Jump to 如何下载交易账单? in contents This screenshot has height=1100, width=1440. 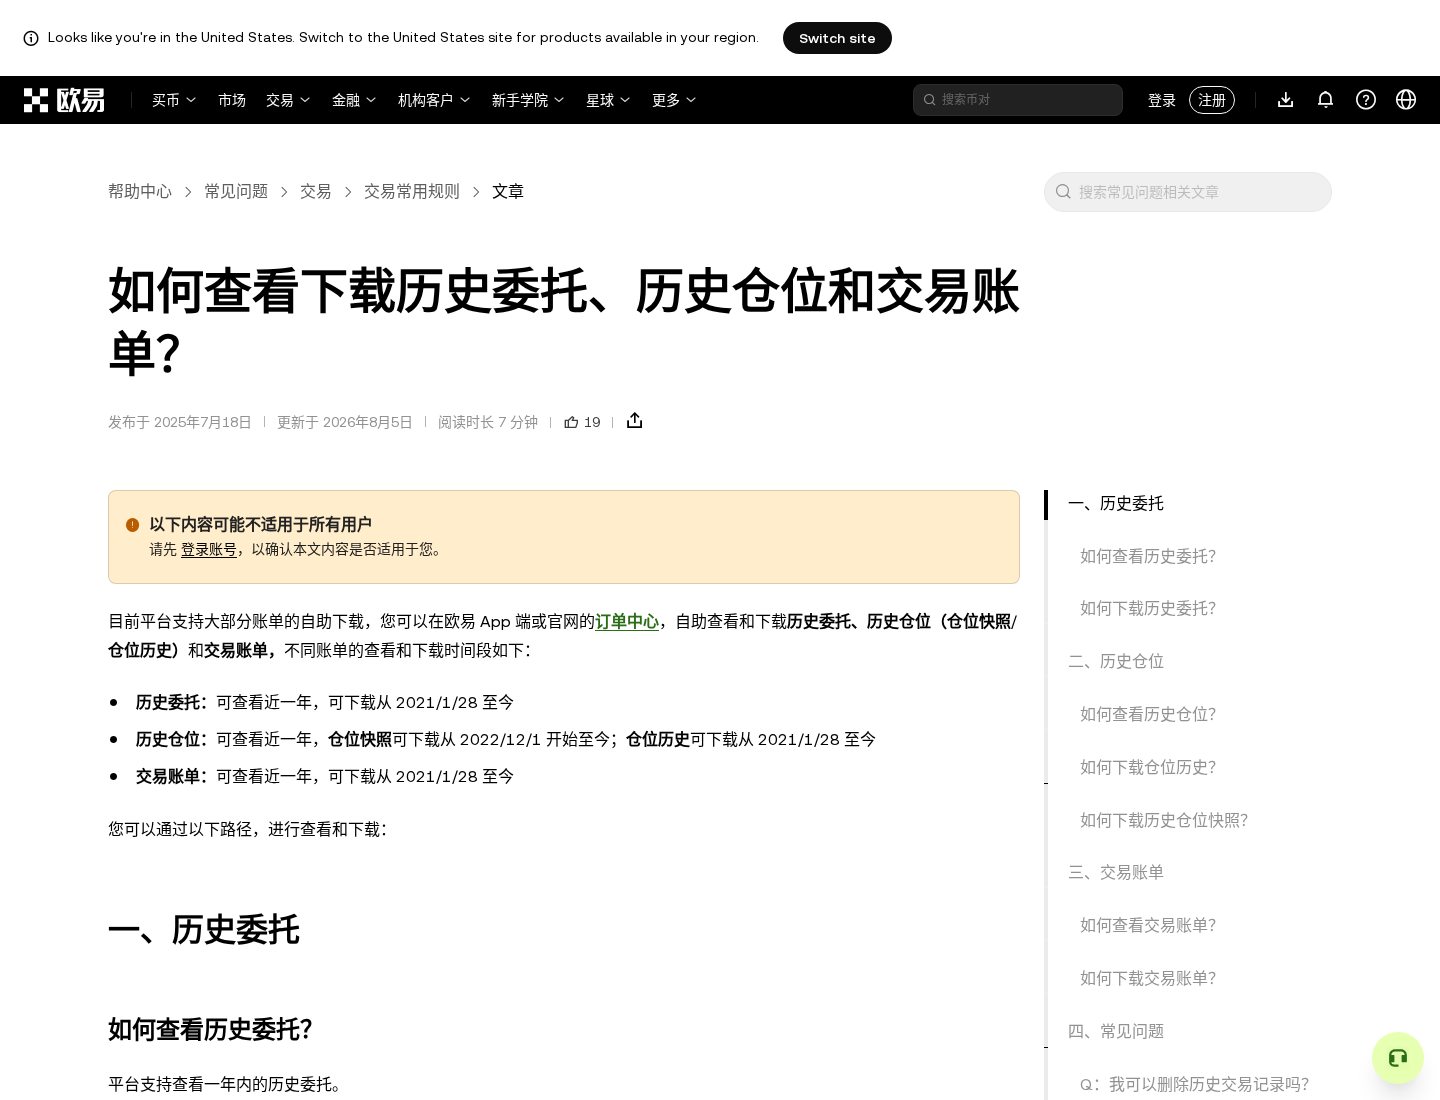1148,978
